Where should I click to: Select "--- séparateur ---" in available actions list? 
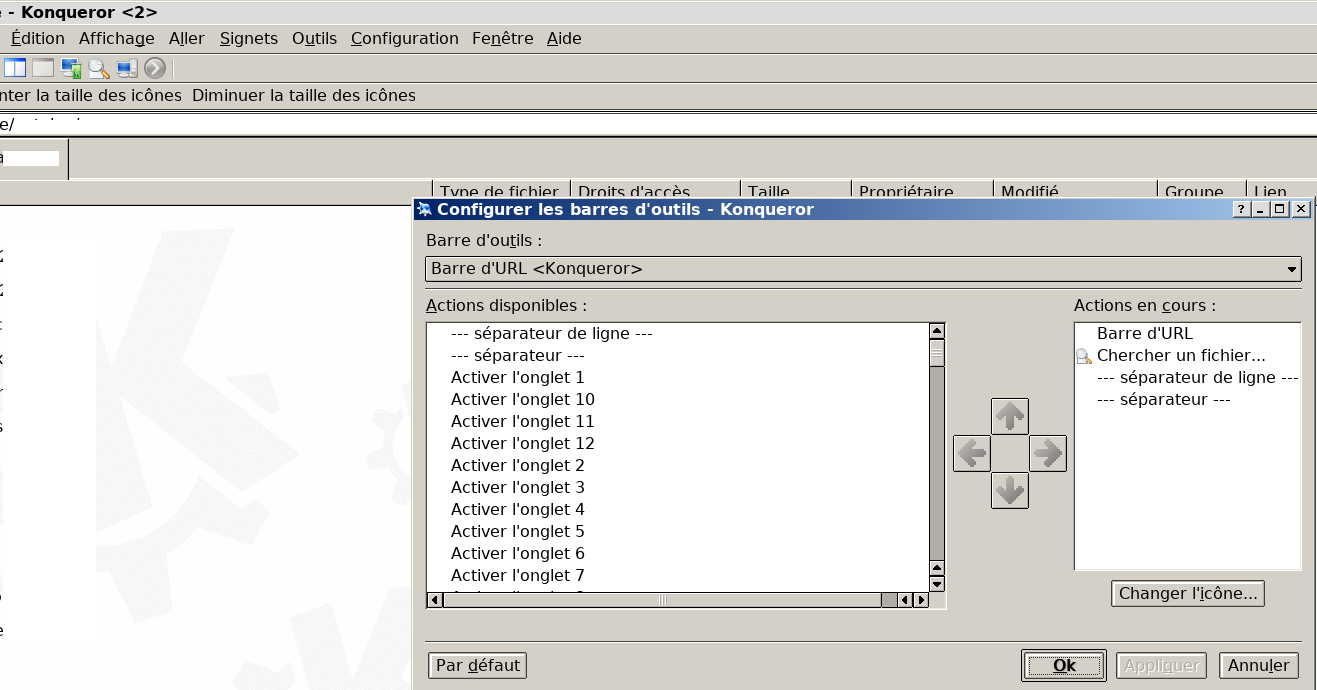(x=518, y=355)
